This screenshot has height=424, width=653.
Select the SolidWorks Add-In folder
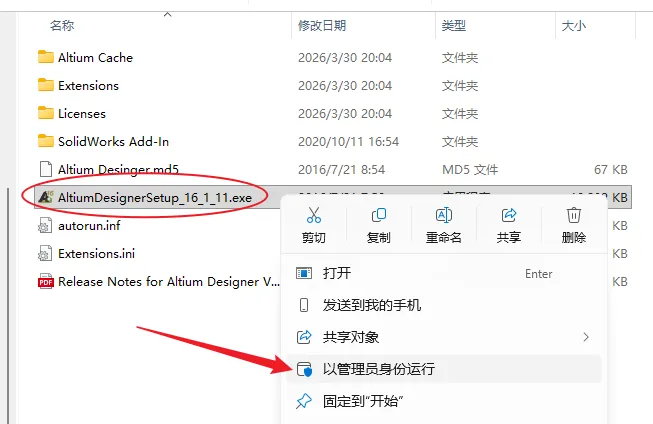click(x=113, y=142)
